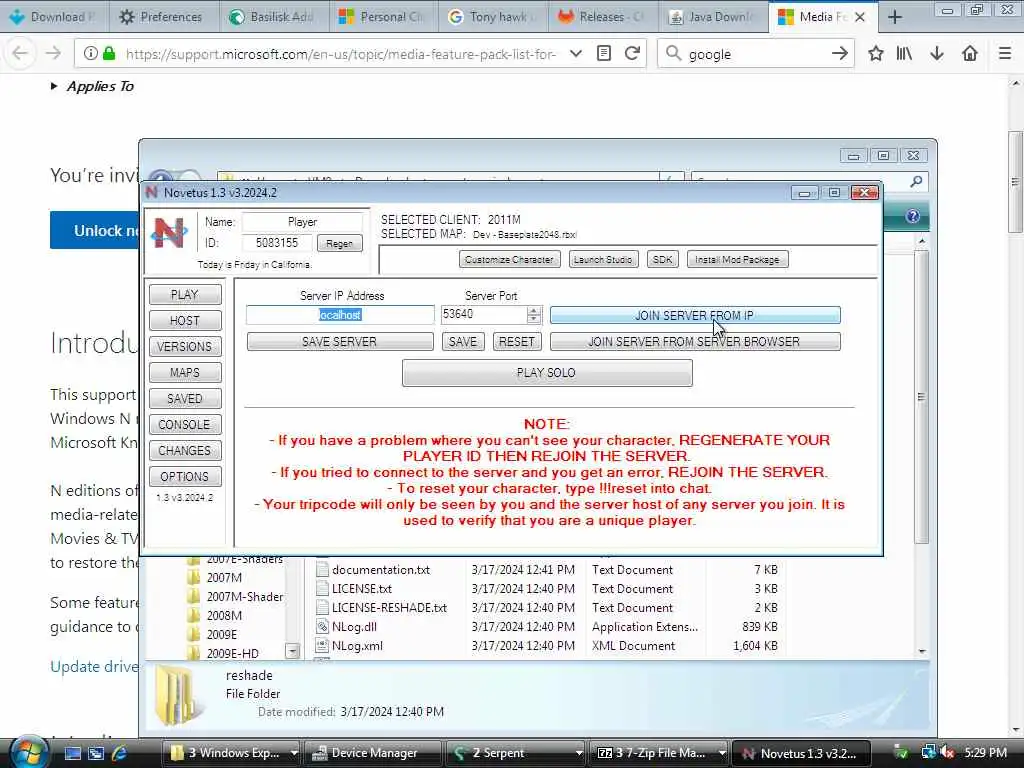Open Serpent taskbar group dropdown
The height and width of the screenshot is (768, 1024).
[x=579, y=753]
